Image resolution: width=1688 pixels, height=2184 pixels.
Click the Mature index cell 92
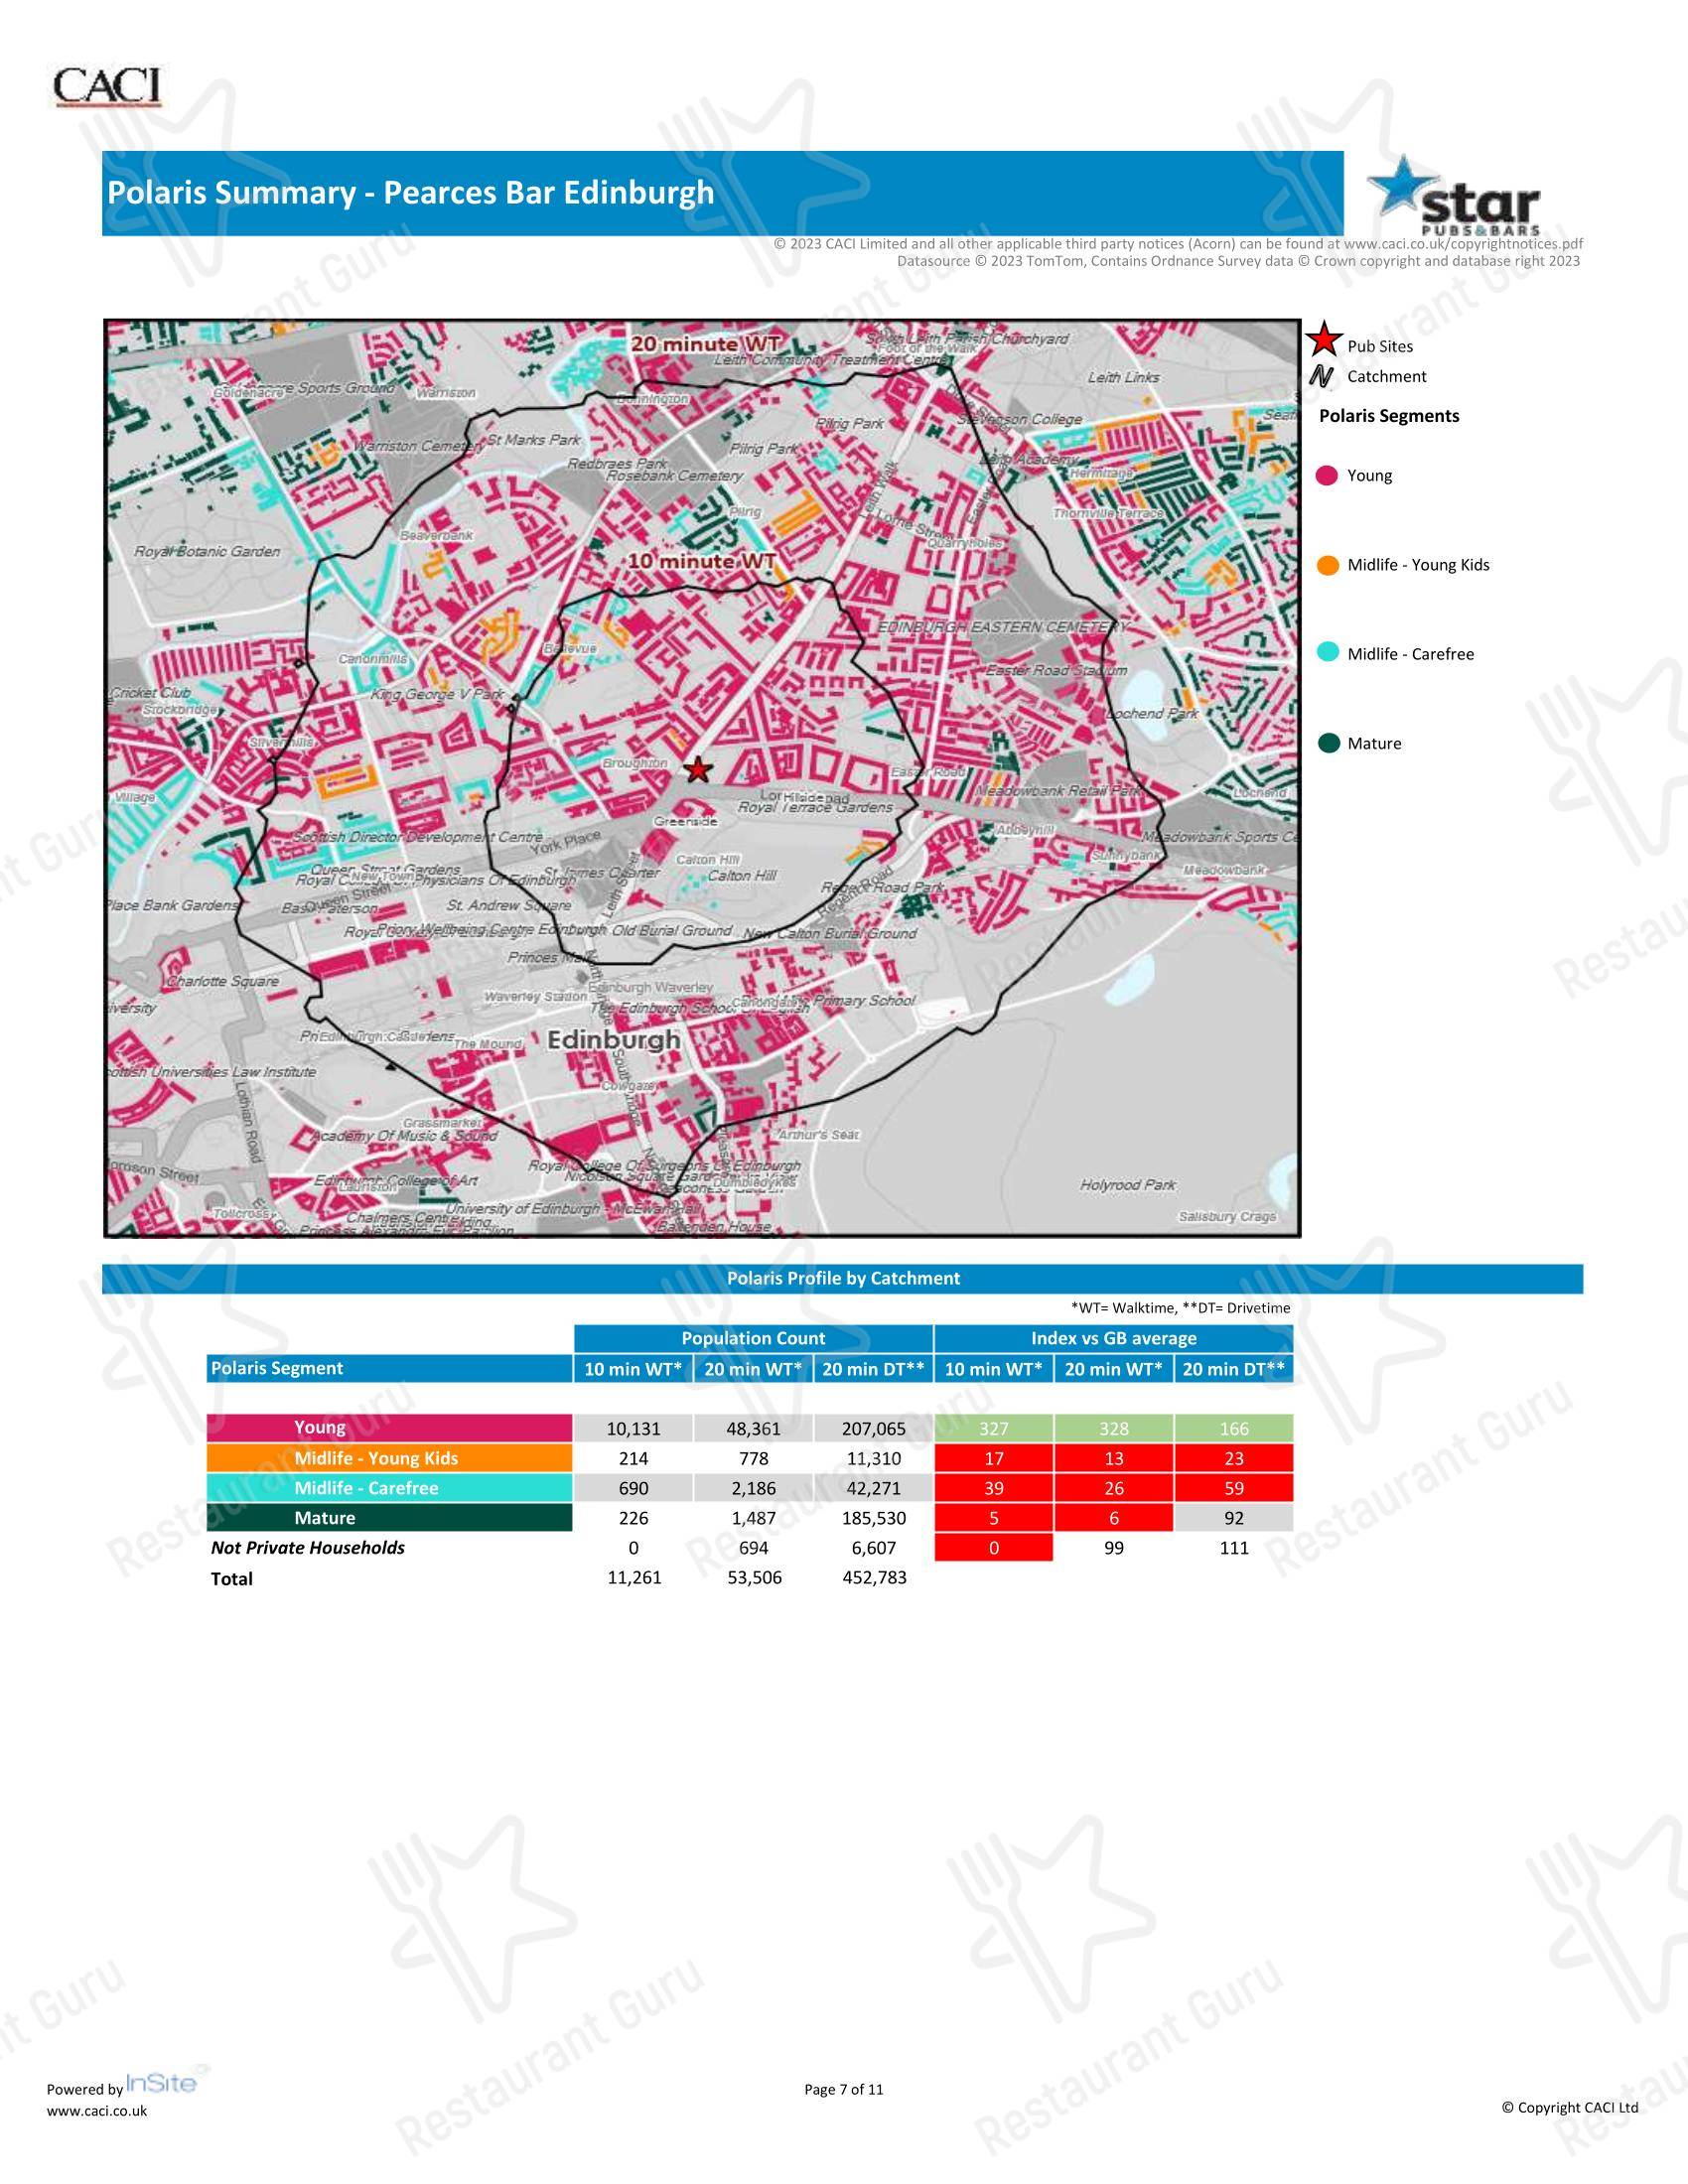pyautogui.click(x=1233, y=1518)
